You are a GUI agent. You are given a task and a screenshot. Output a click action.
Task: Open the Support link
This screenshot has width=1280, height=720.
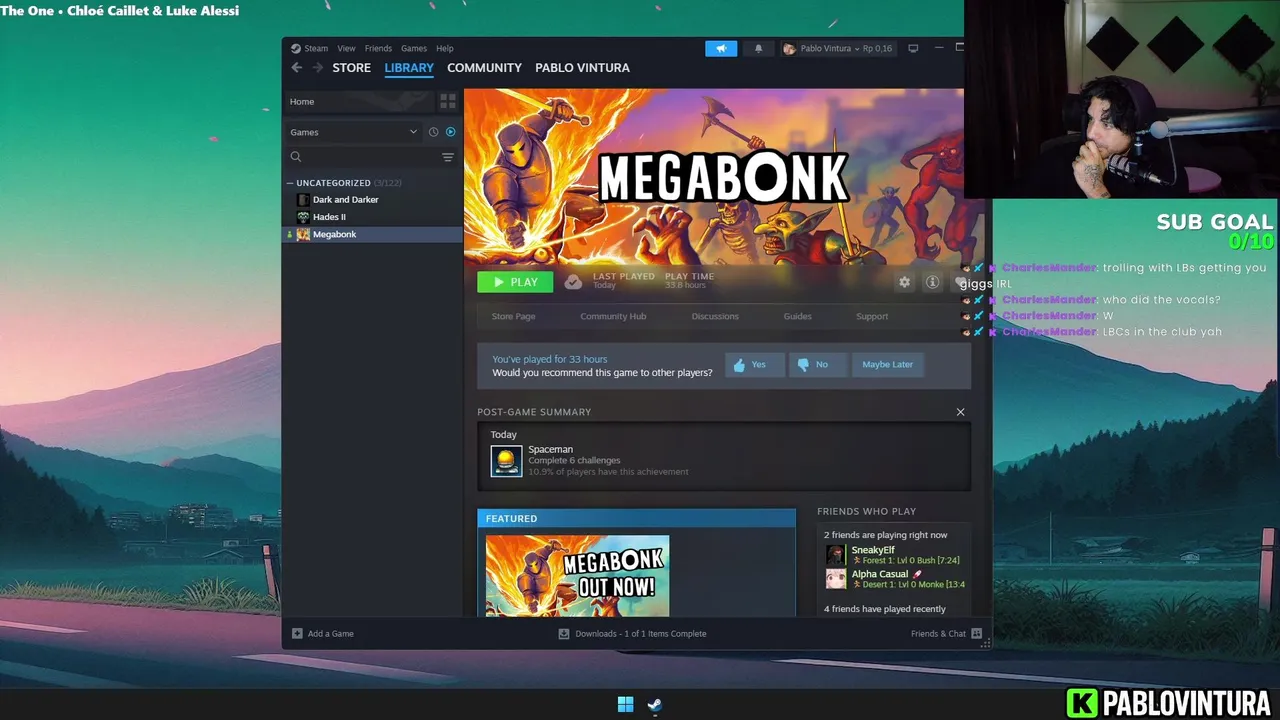(x=872, y=316)
